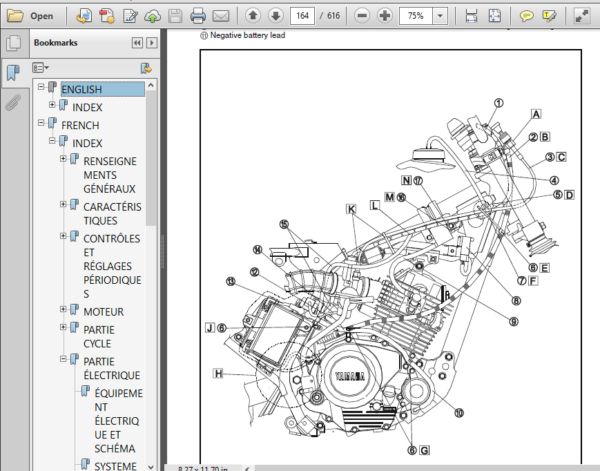Viewport: 600px width, 471px height.
Task: Click the fit width scrolling icon
Action: coord(471,16)
